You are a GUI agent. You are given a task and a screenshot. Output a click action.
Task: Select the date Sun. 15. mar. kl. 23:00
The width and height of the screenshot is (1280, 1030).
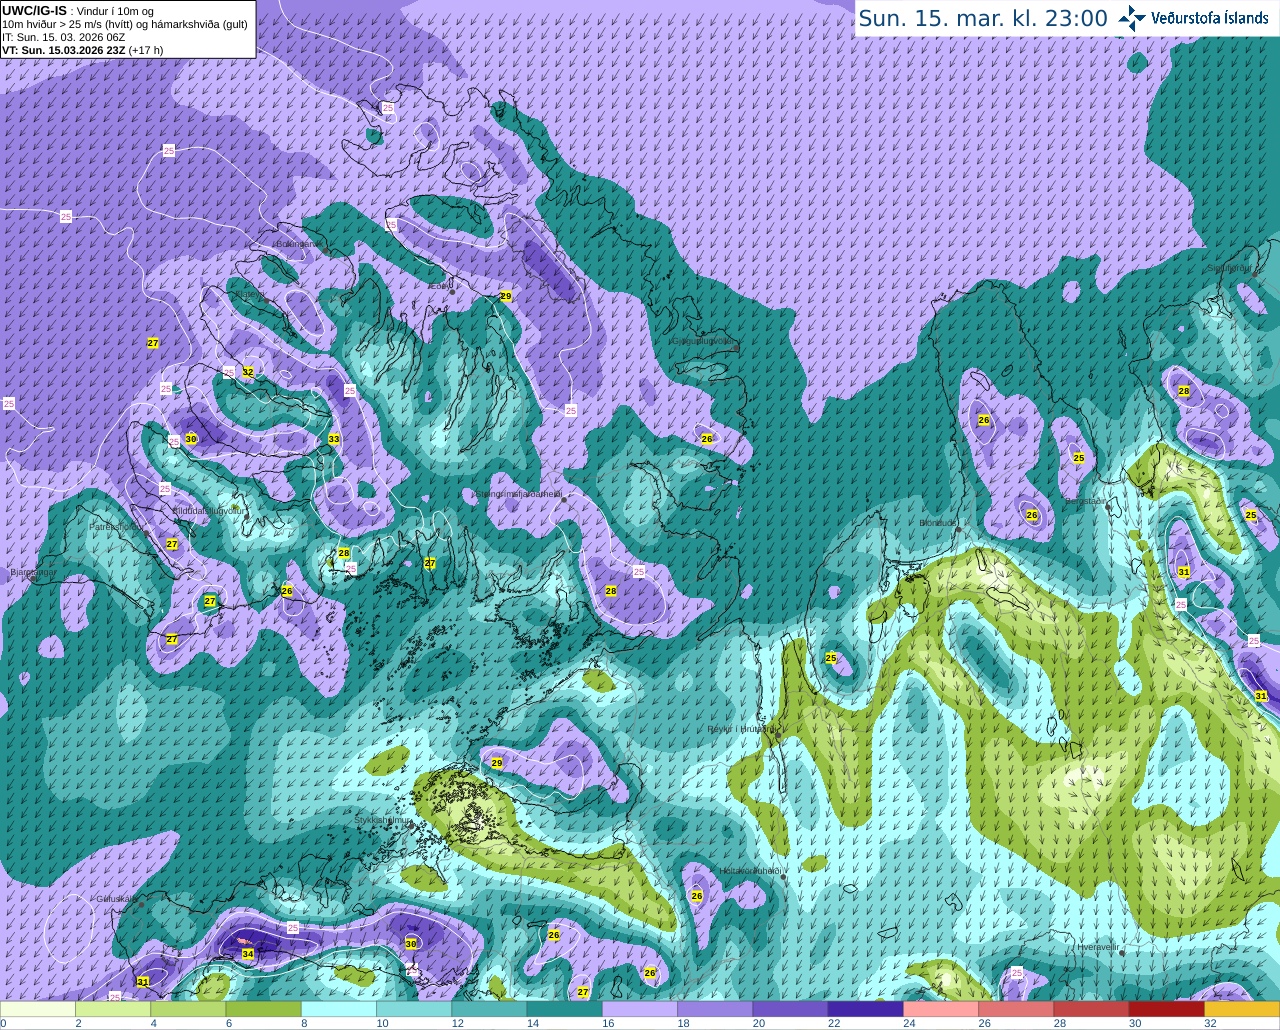point(983,18)
